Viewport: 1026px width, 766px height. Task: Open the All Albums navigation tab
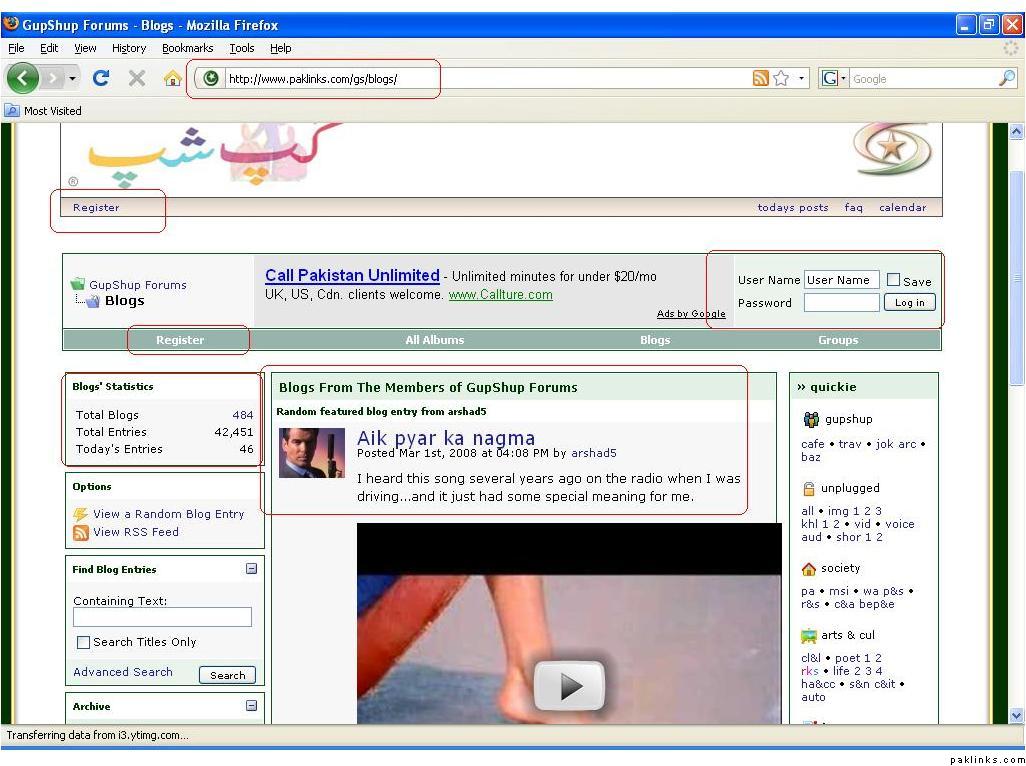(434, 340)
